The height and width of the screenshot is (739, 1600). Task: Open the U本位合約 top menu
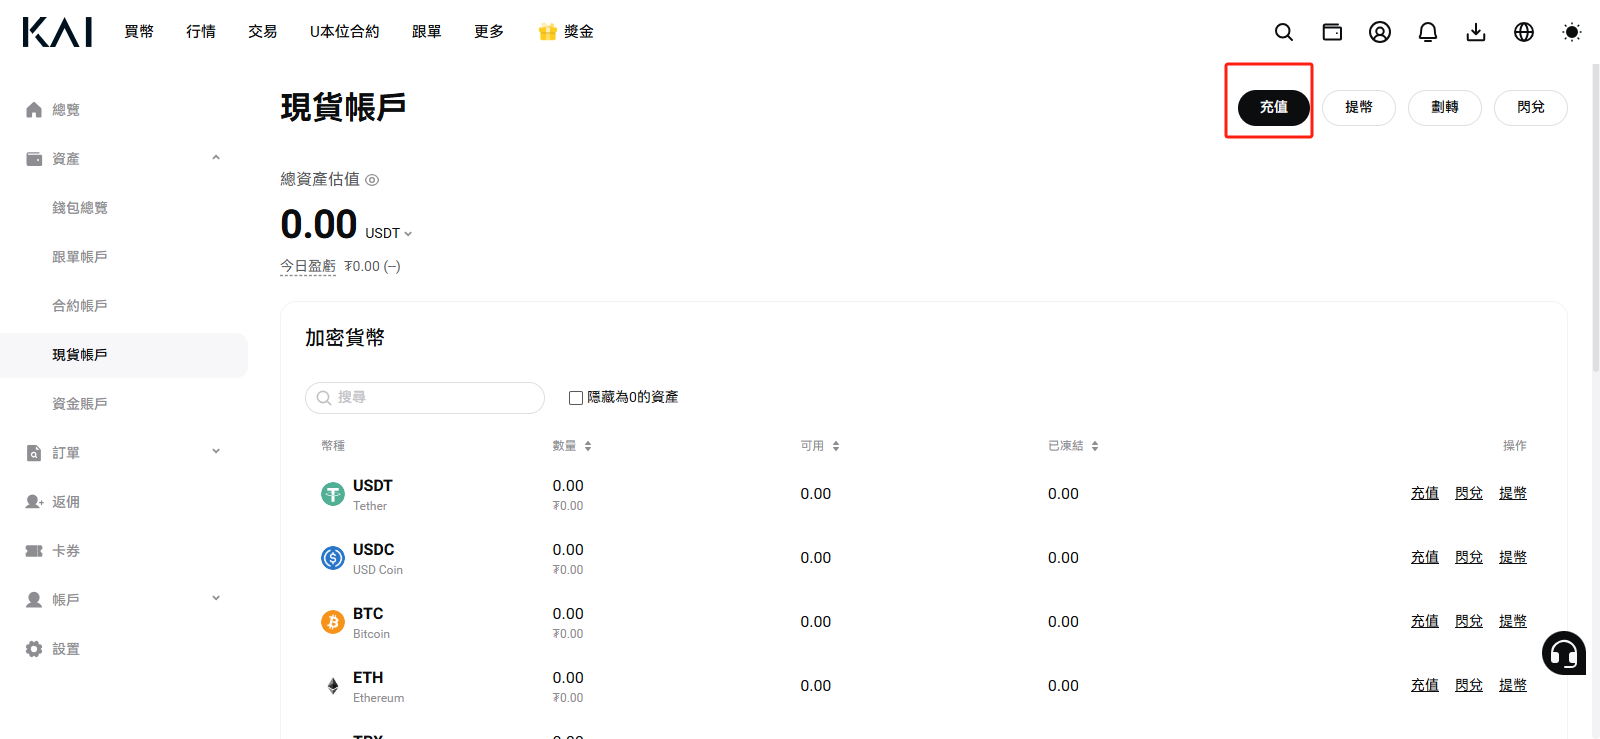[345, 32]
